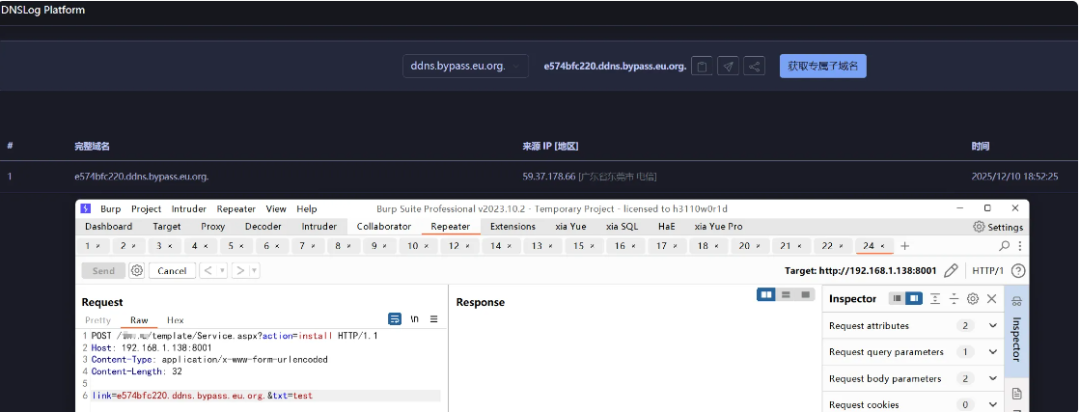Open the Project menu
The image size is (1080, 412).
146,209
